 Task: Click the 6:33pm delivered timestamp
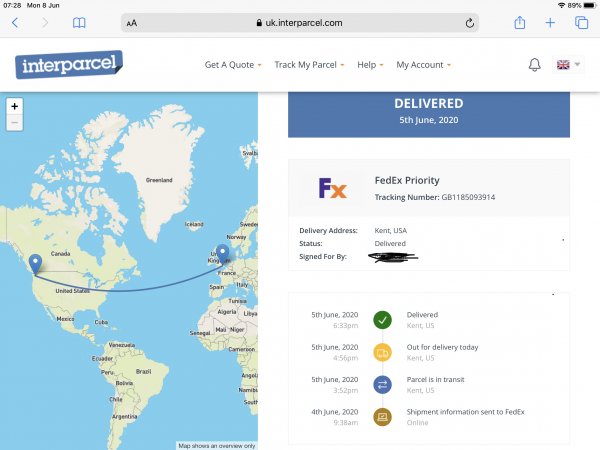[345, 326]
